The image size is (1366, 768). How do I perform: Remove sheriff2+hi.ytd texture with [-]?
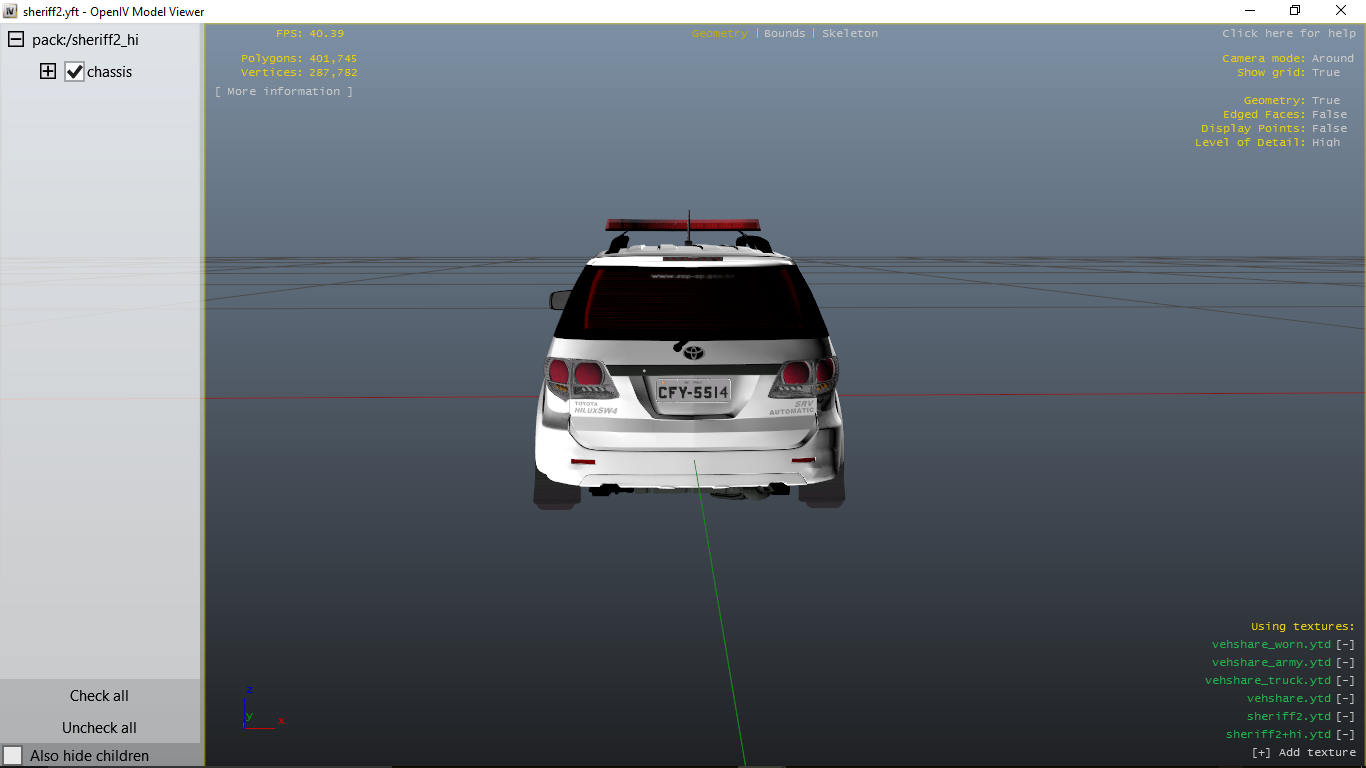coord(1345,735)
